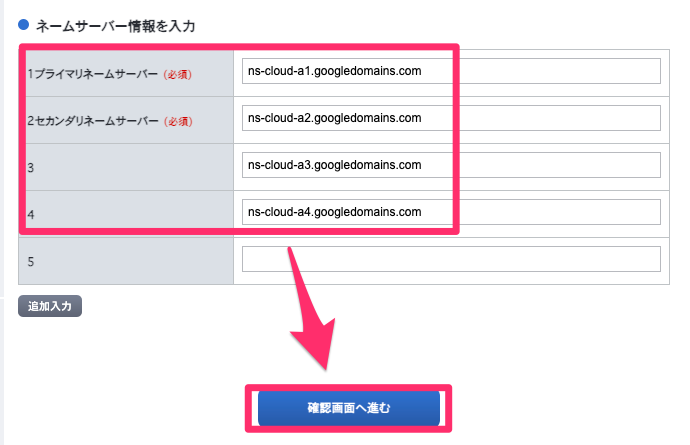This screenshot has width=690, height=445.
Task: Click the row number 4 label
Action: pyautogui.click(x=31, y=215)
